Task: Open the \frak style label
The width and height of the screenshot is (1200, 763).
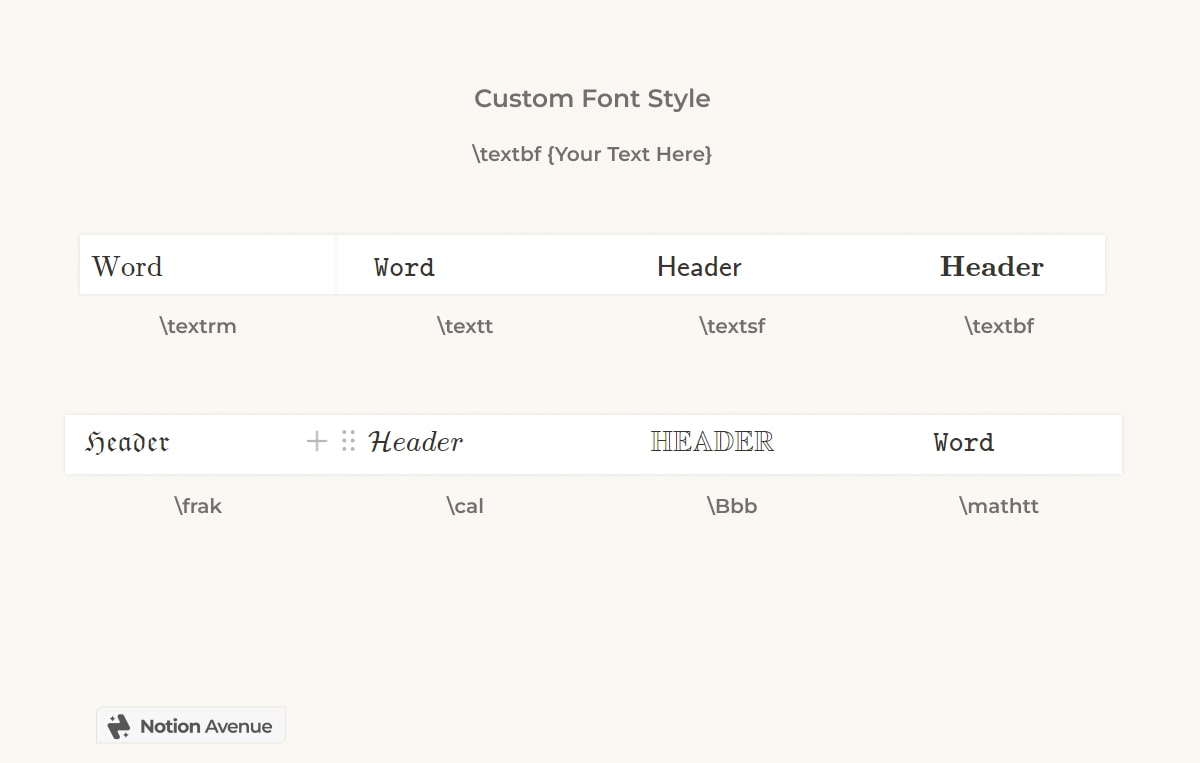Action: [199, 505]
